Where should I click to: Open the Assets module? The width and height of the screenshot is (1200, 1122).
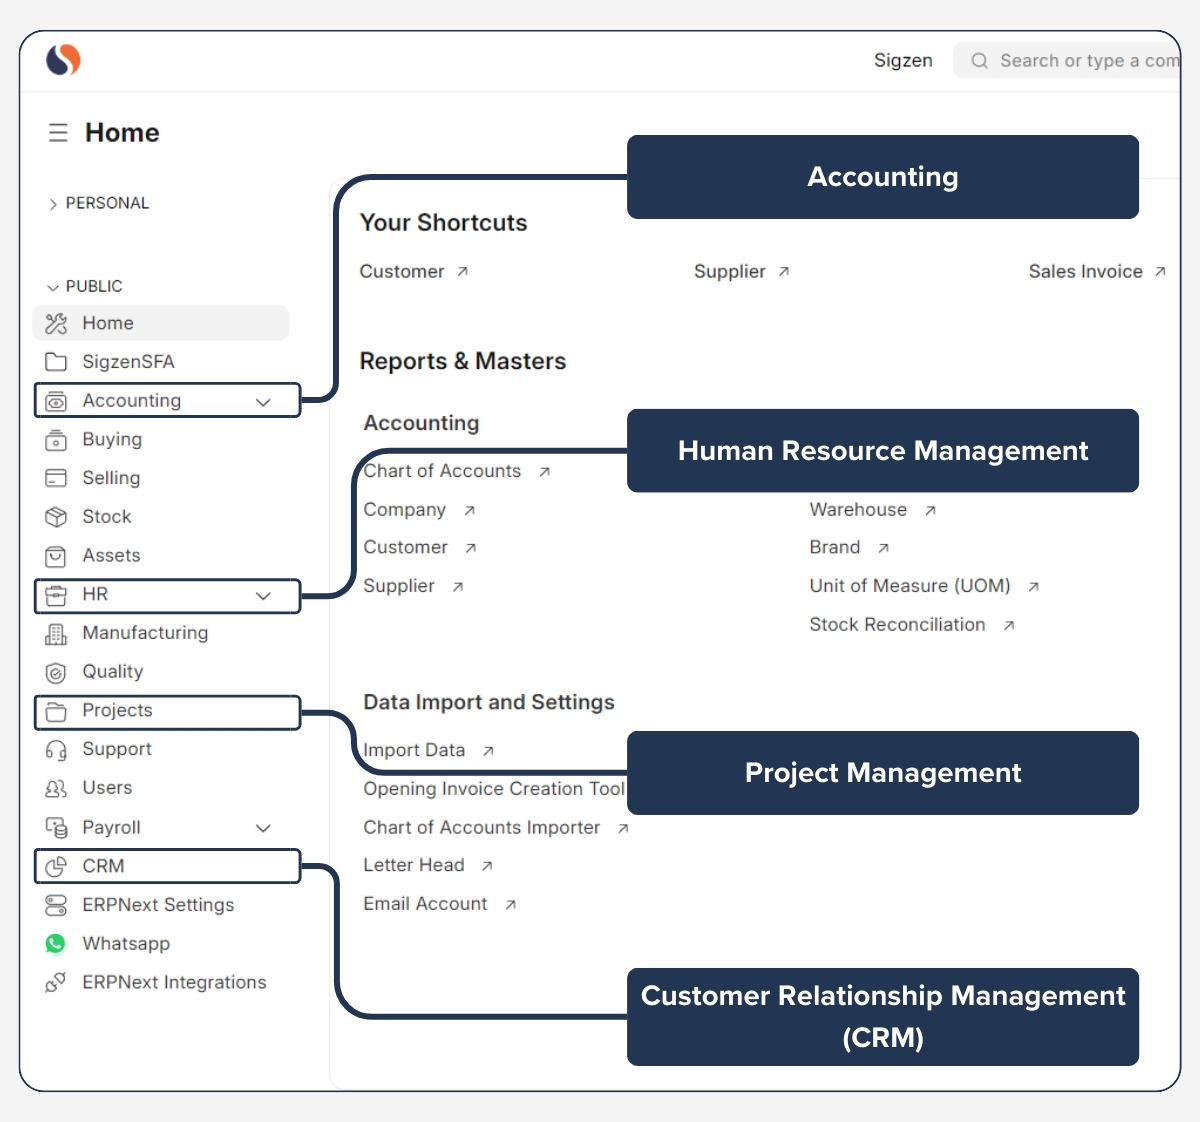110,556
